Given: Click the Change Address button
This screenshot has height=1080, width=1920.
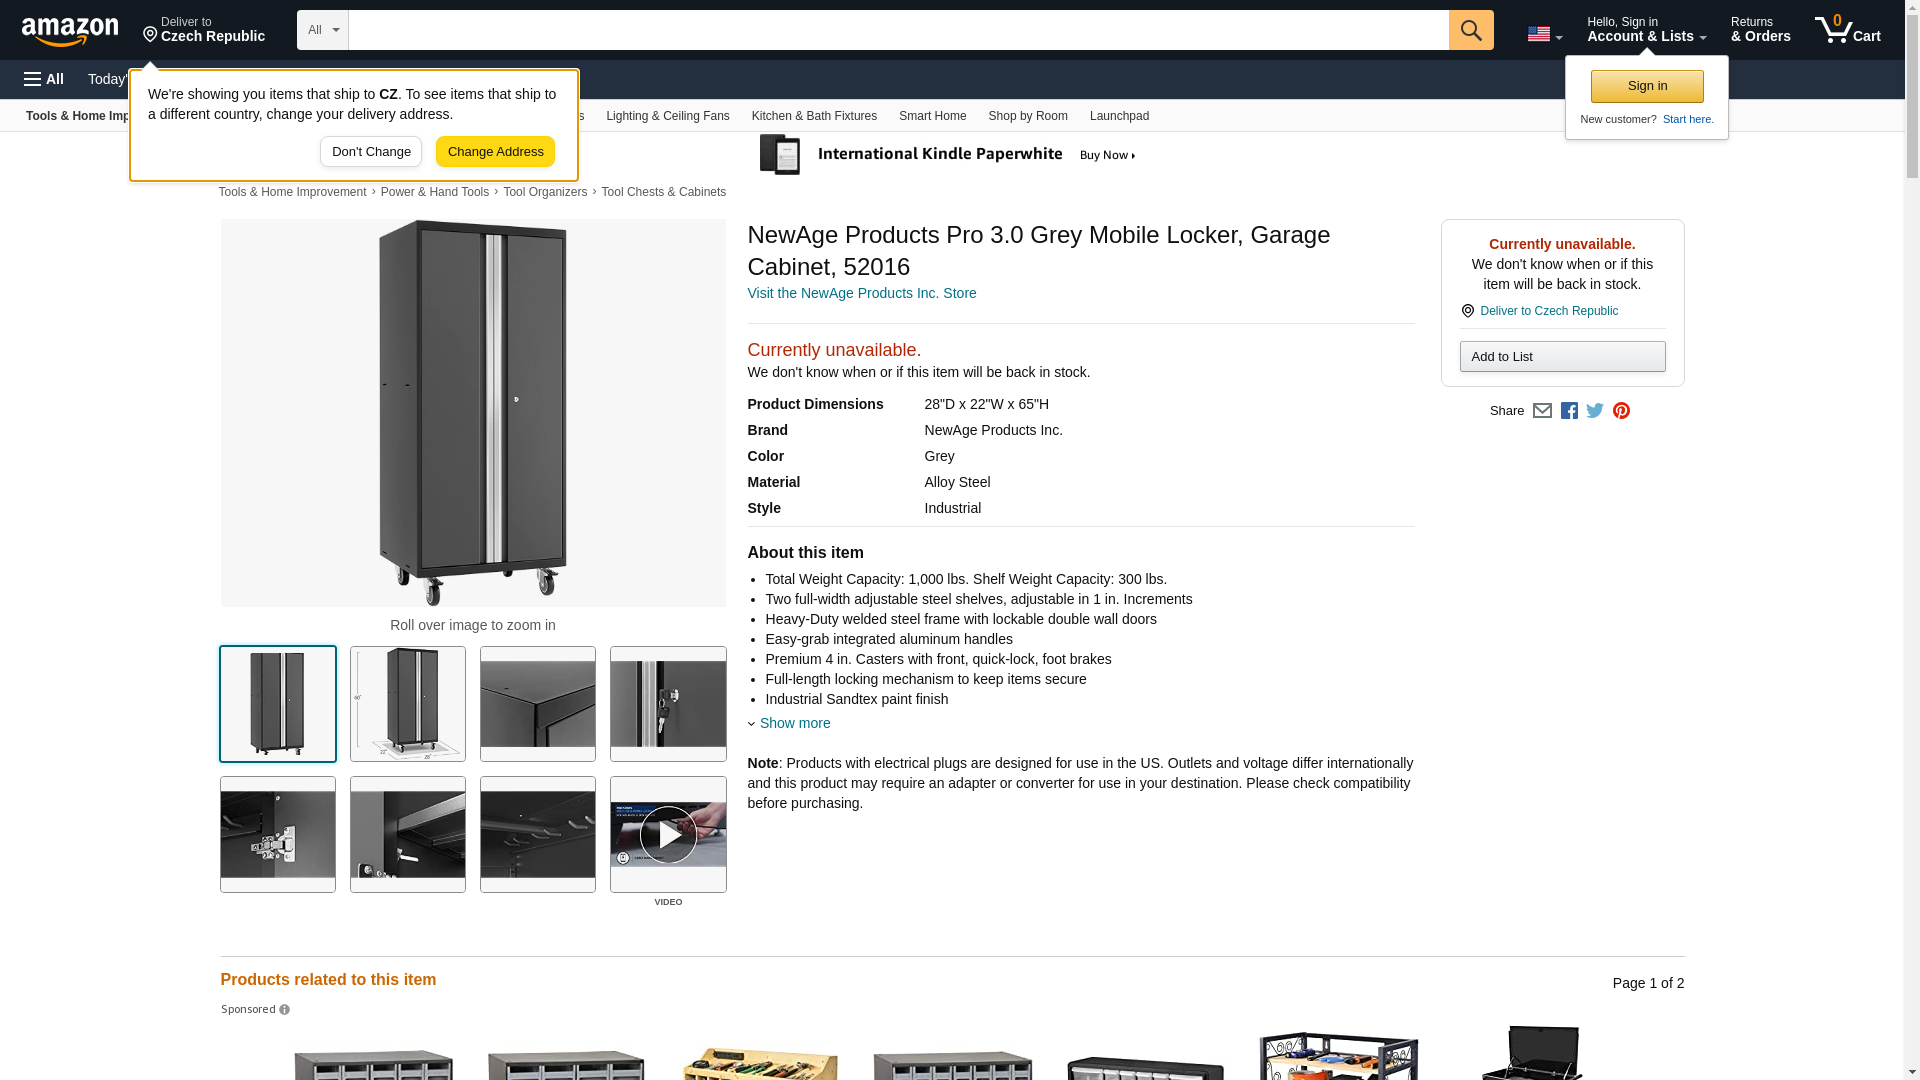Looking at the screenshot, I should [495, 152].
